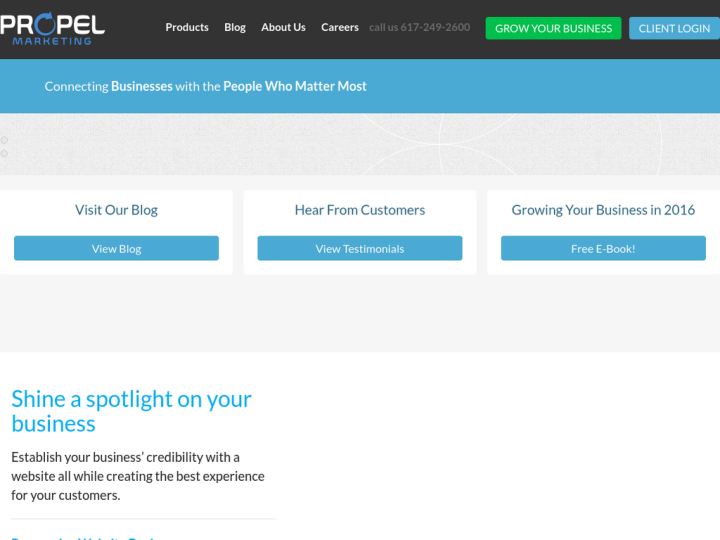The height and width of the screenshot is (540, 720).
Task: Select the second slider bullet dot
Action: (x=4, y=153)
